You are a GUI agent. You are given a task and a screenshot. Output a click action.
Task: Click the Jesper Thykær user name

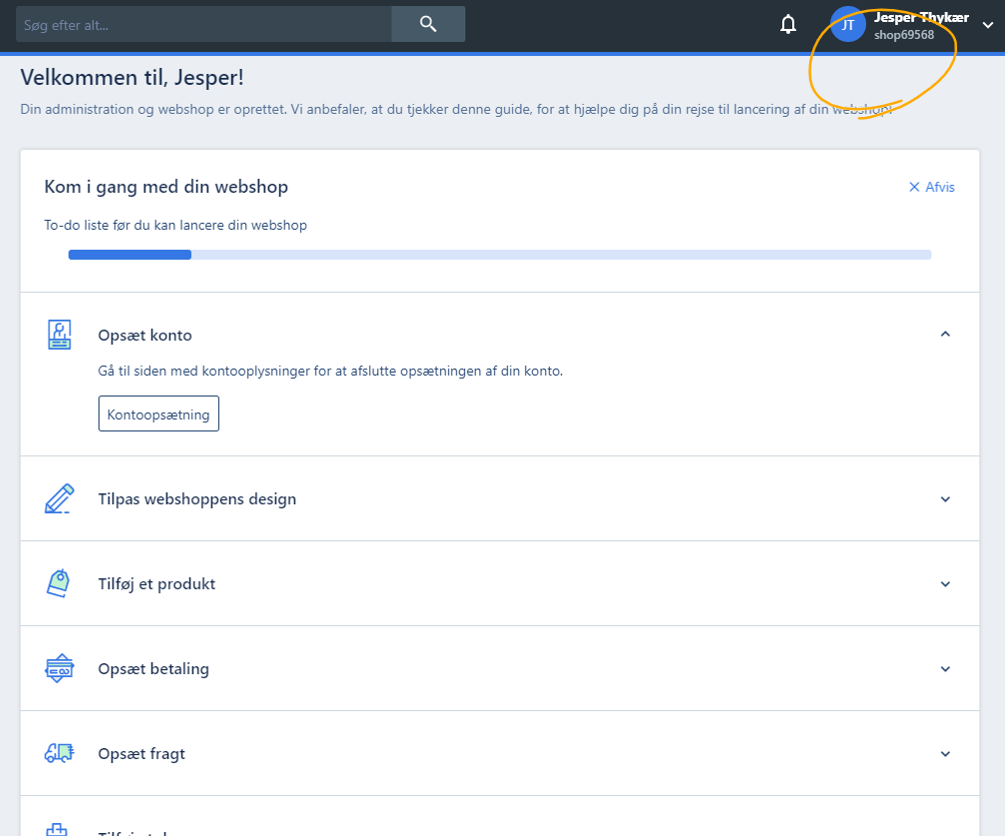921,17
